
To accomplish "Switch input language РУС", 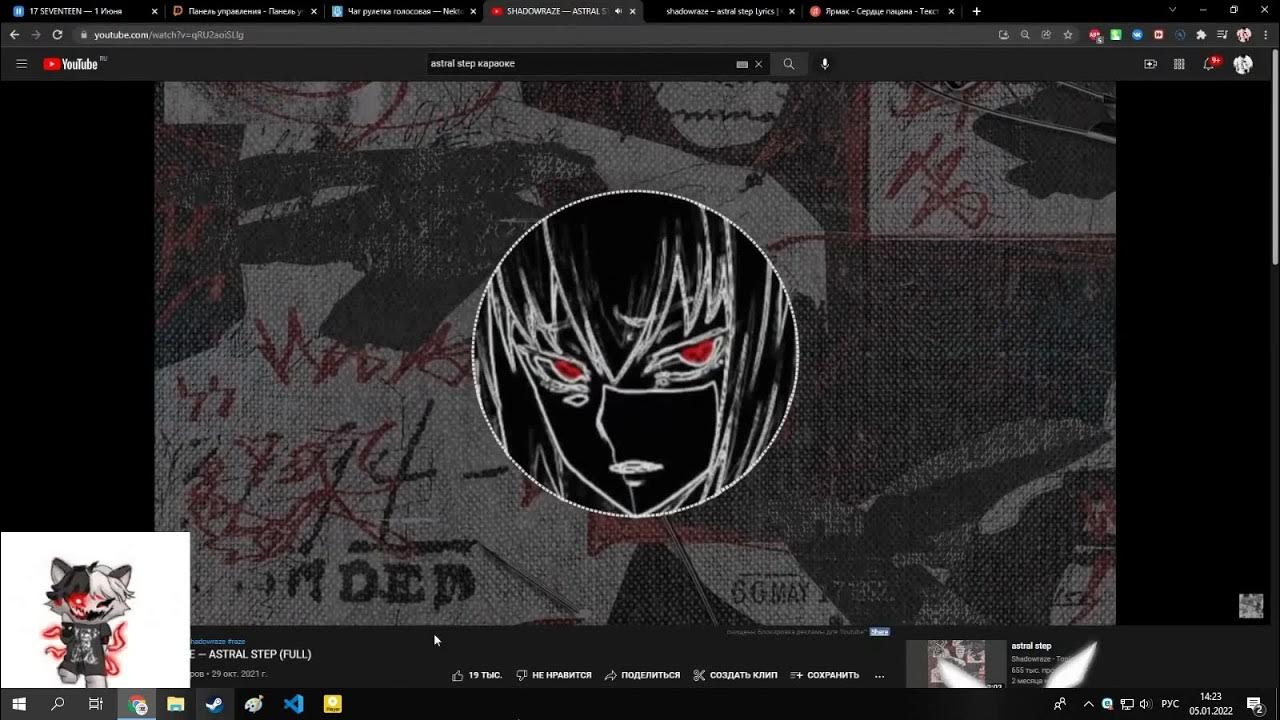I will 1170,704.
